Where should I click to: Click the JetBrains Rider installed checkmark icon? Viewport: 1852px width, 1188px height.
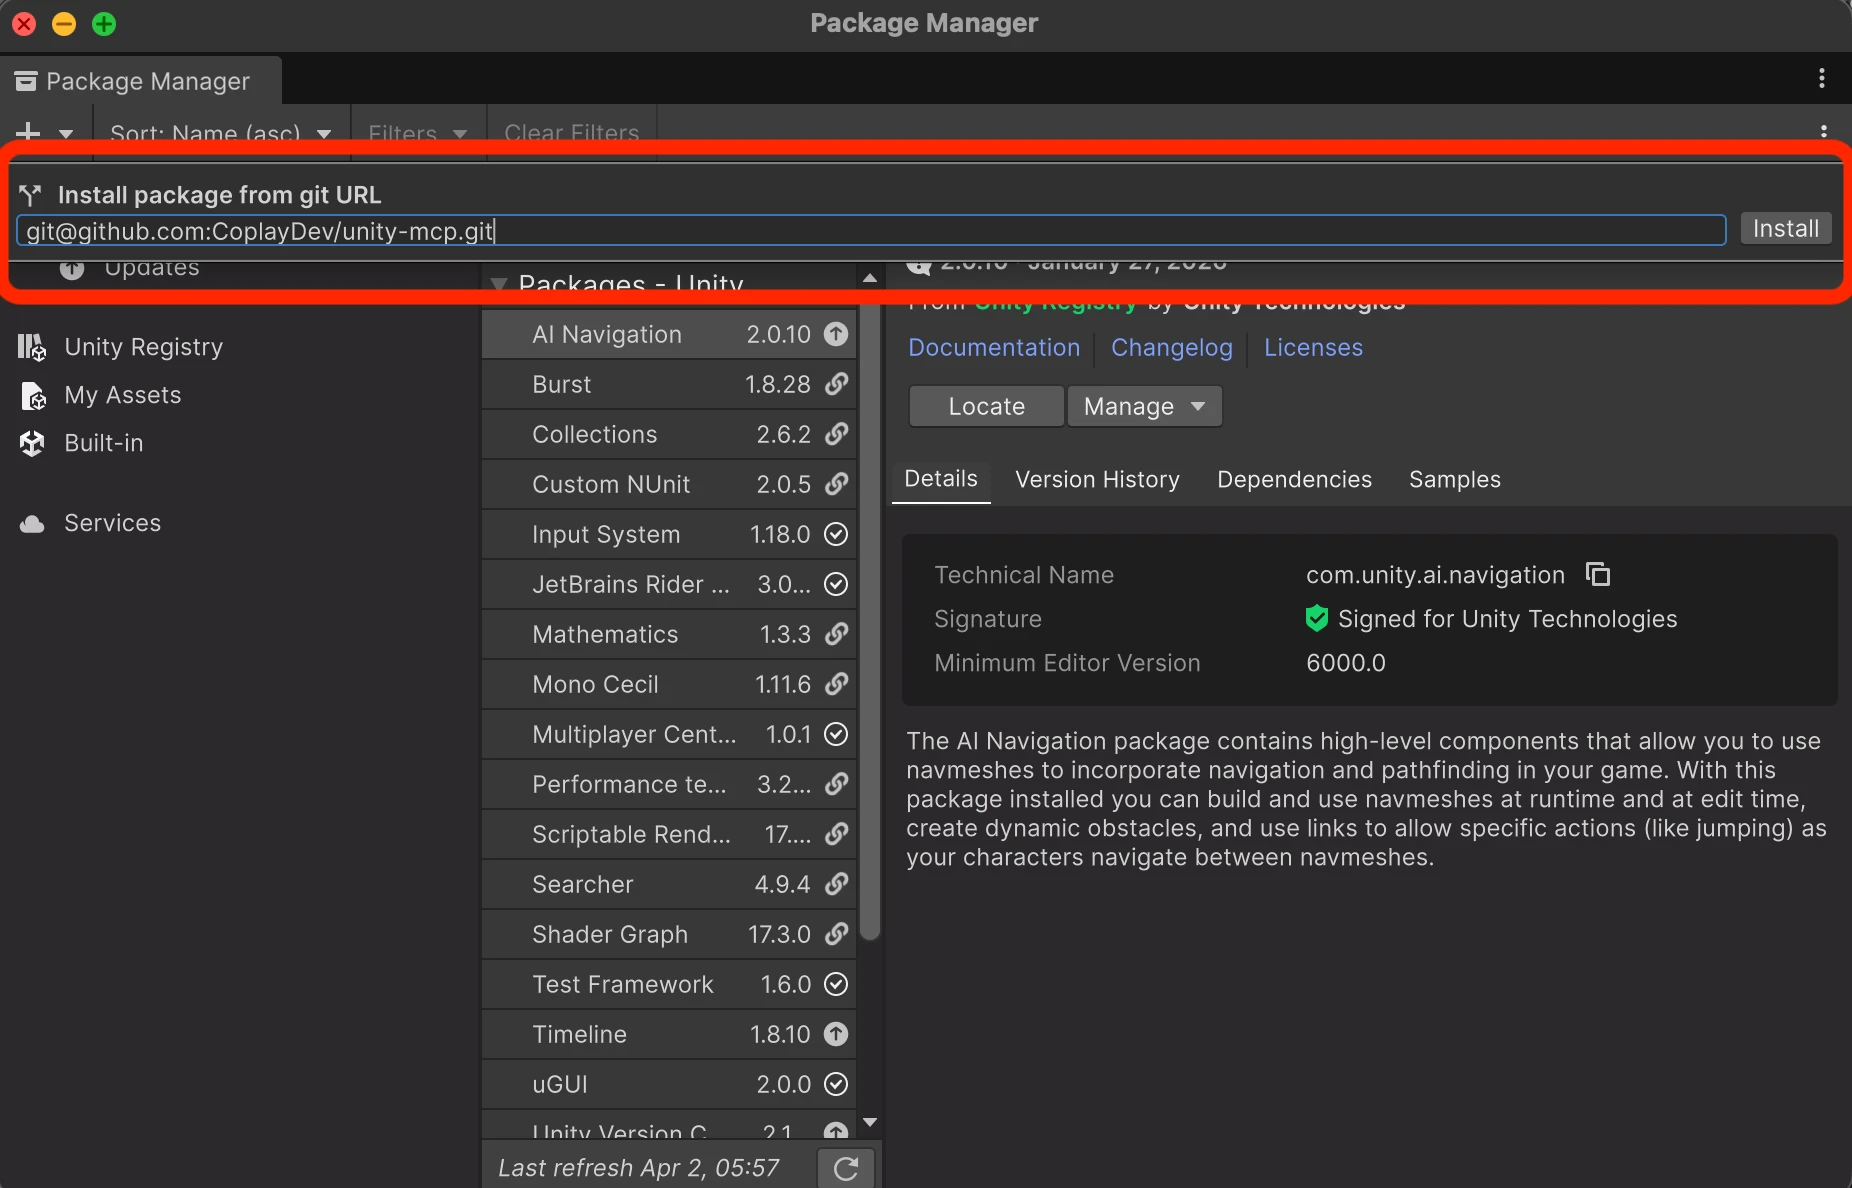pyautogui.click(x=836, y=584)
